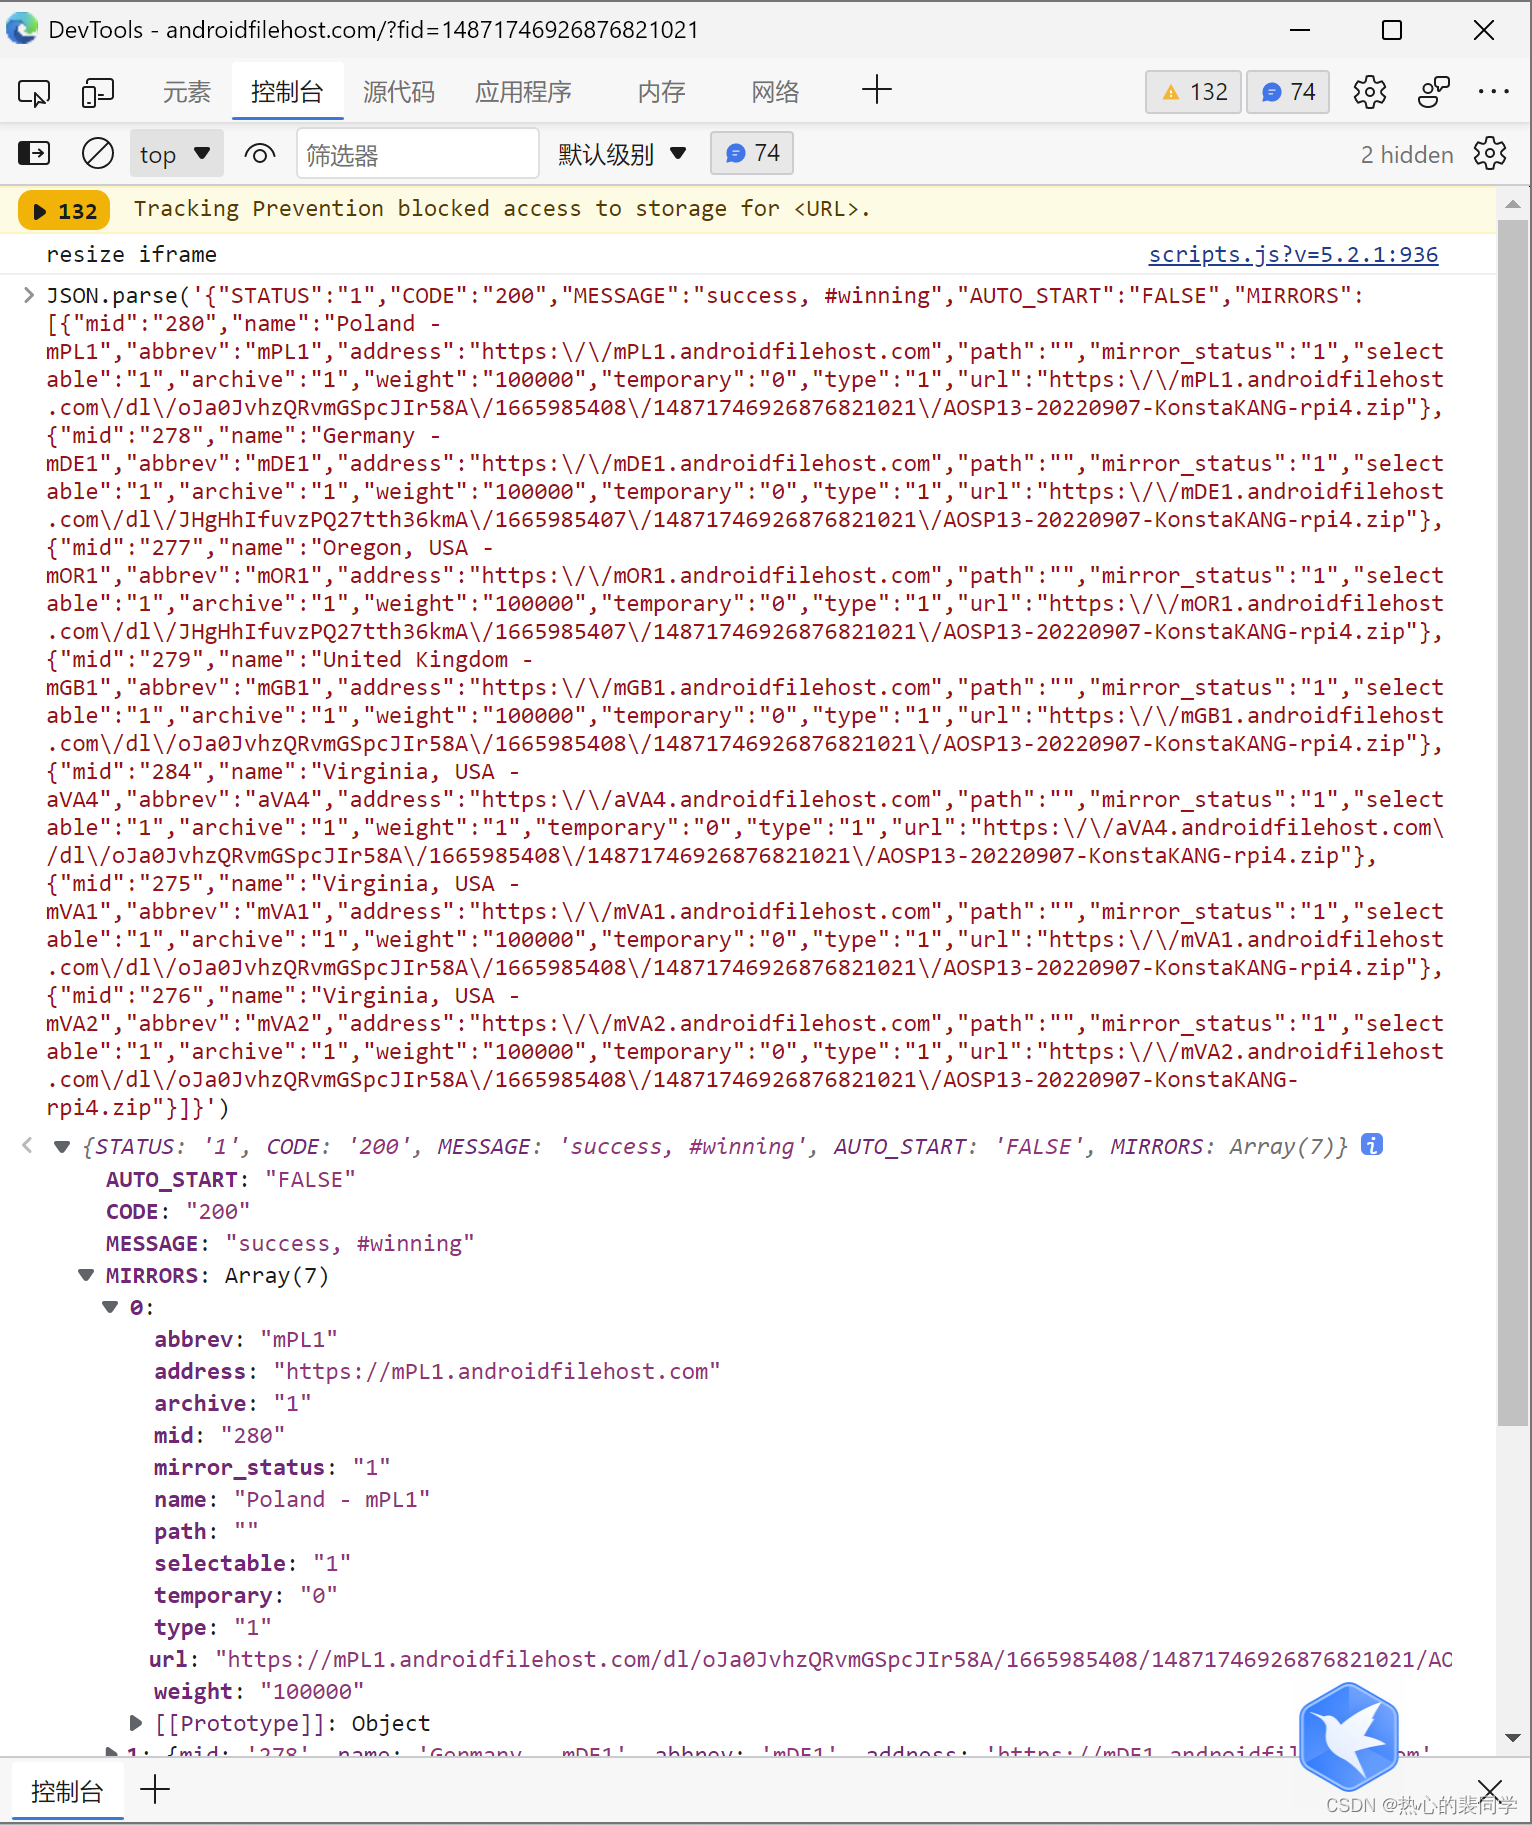Close the bottom drawer with X
Viewport: 1532px width, 1825px height.
1490,1790
